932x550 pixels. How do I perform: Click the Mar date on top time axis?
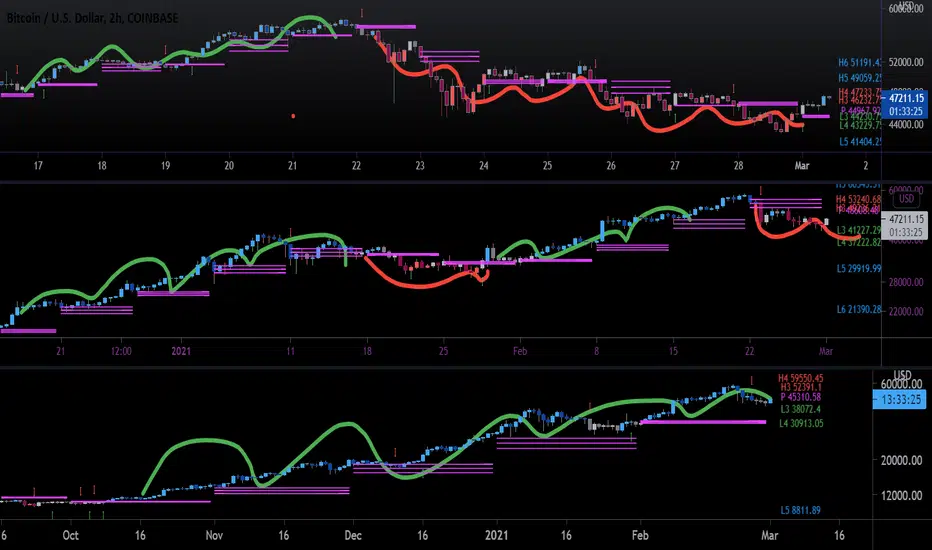coord(802,166)
